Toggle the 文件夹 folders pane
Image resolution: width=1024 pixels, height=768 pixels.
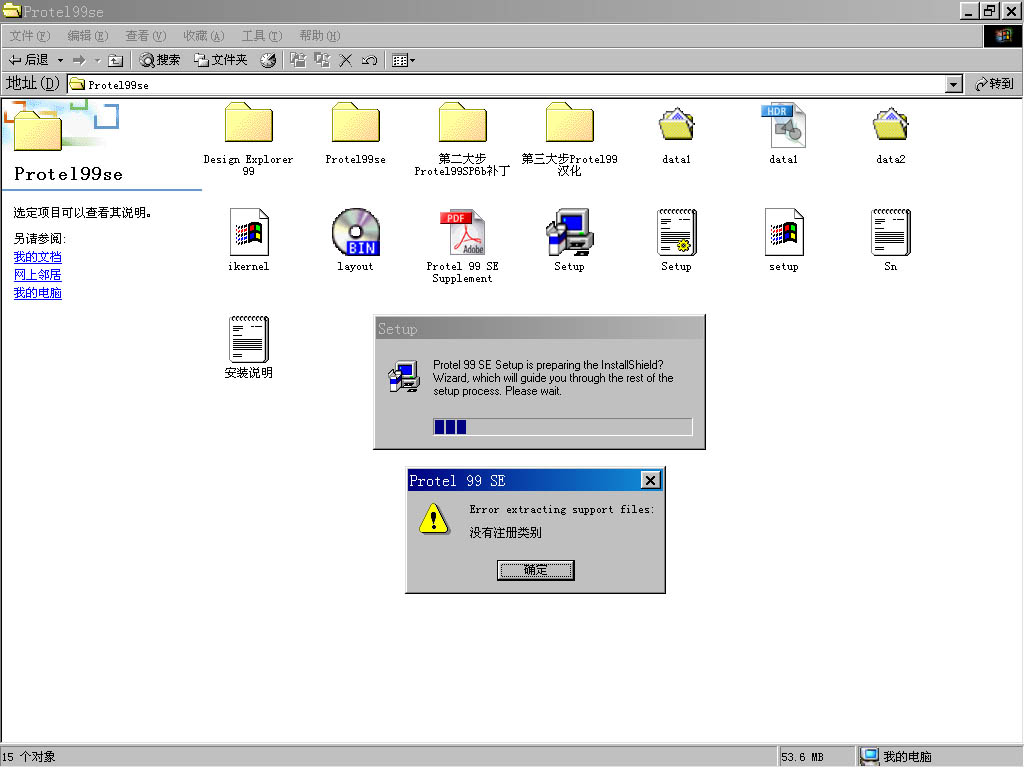tap(221, 60)
